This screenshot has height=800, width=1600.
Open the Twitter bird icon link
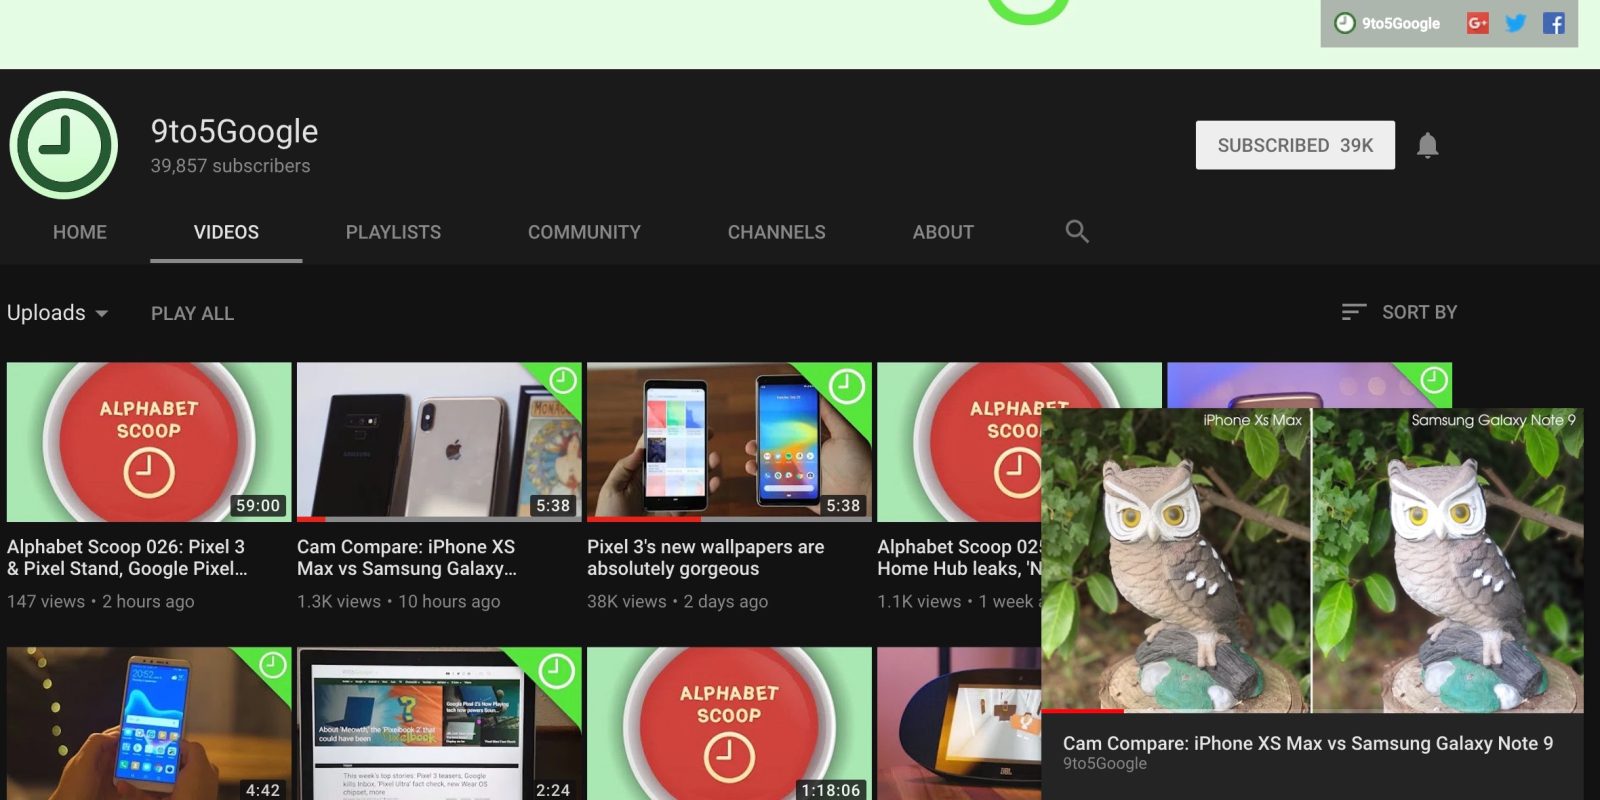point(1515,23)
